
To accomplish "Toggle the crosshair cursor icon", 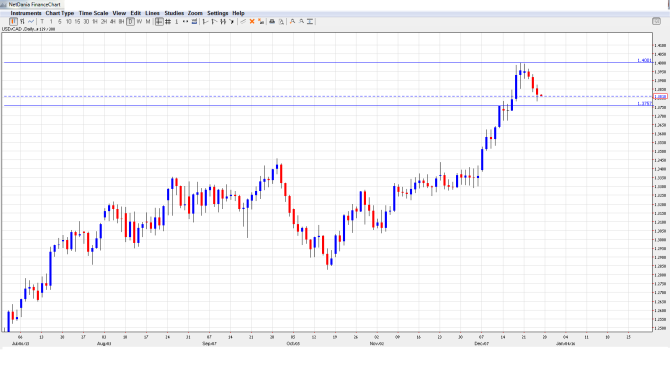I will pyautogui.click(x=159, y=21).
